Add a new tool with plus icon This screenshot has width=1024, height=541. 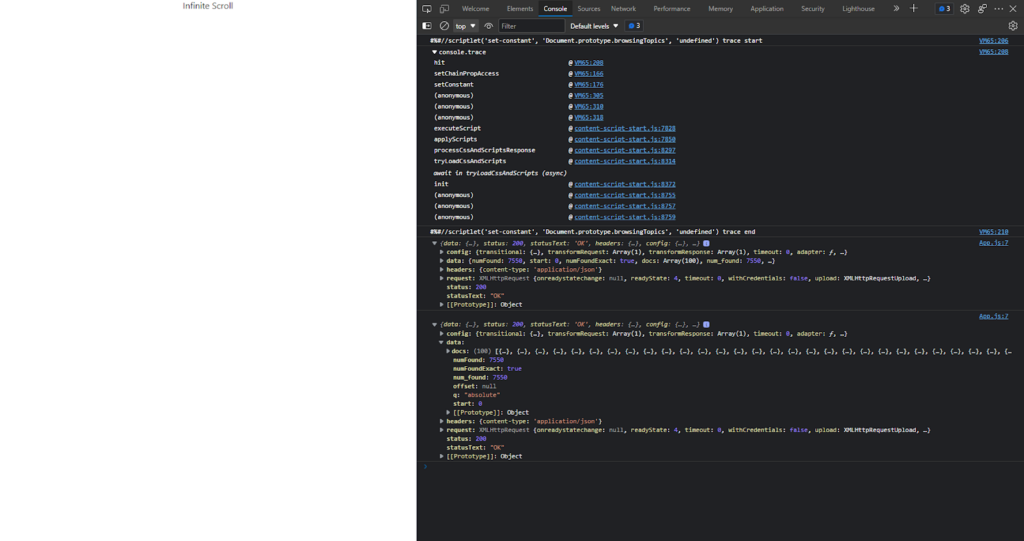914,8
